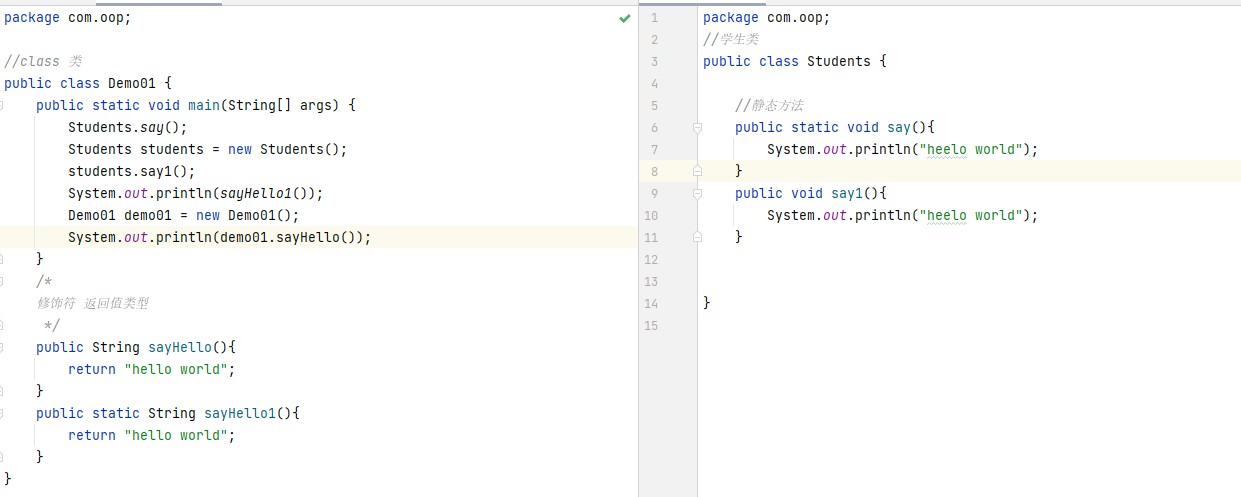This screenshot has height=497, width=1241.
Task: Collapse the main method fold marker in Demo01
Action: (3, 105)
